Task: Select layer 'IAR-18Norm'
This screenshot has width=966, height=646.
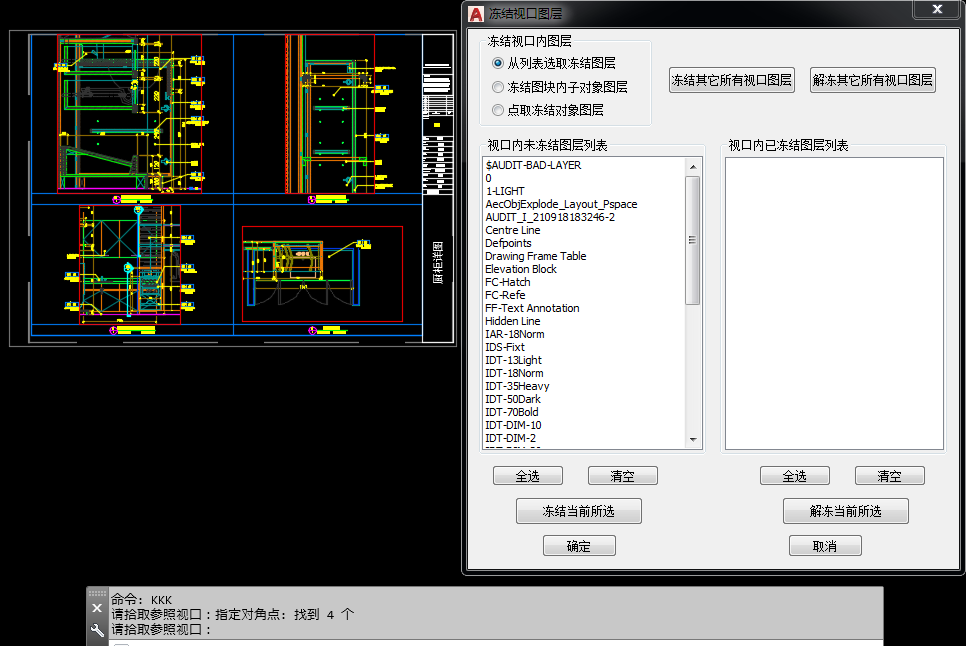Action: coord(585,334)
